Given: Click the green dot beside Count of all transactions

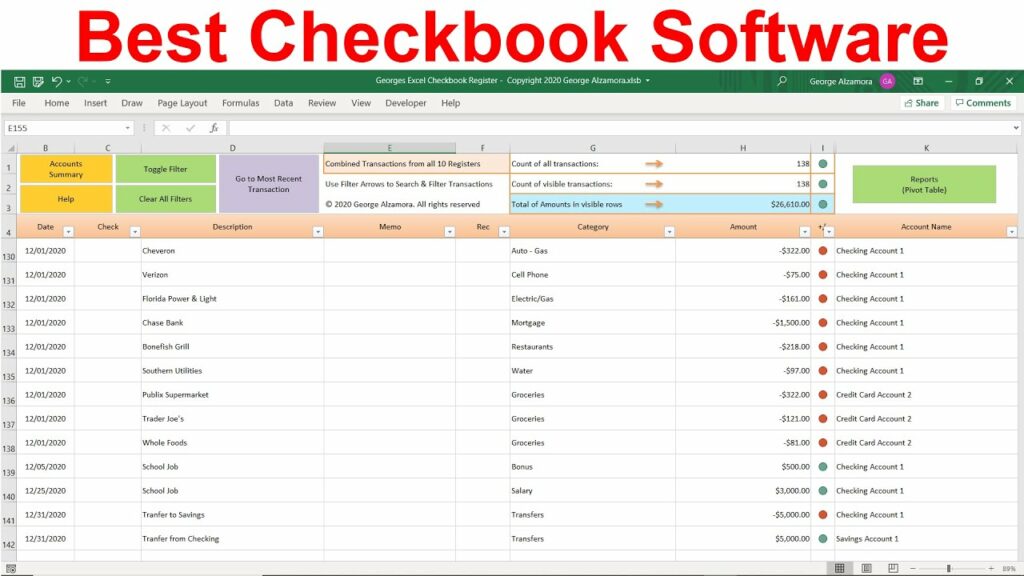Looking at the screenshot, I should click(823, 164).
